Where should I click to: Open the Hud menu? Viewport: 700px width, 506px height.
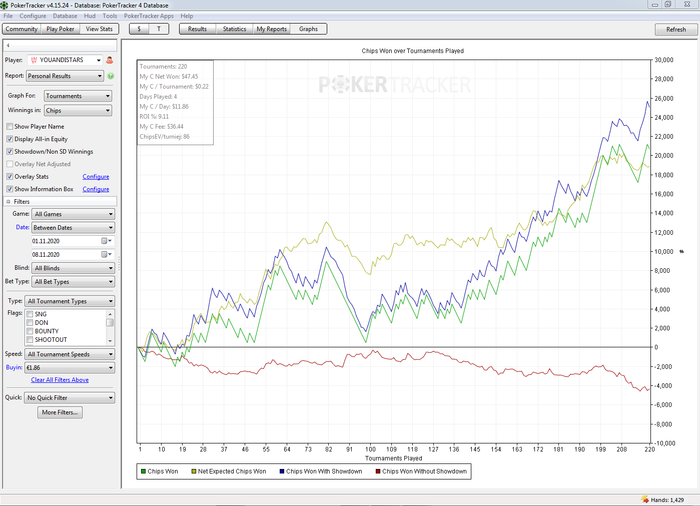89,17
